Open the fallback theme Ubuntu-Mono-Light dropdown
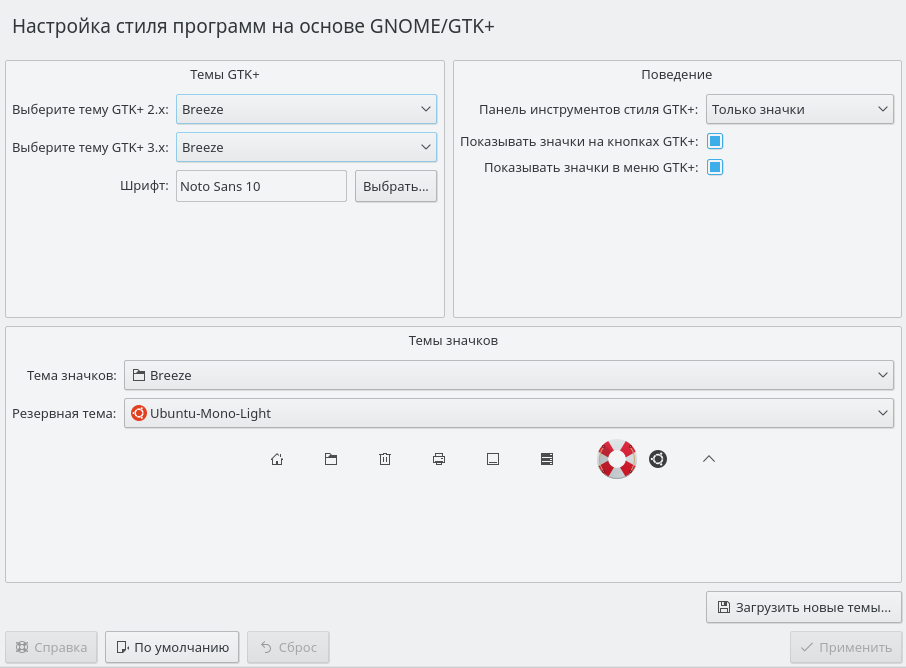 click(x=508, y=413)
